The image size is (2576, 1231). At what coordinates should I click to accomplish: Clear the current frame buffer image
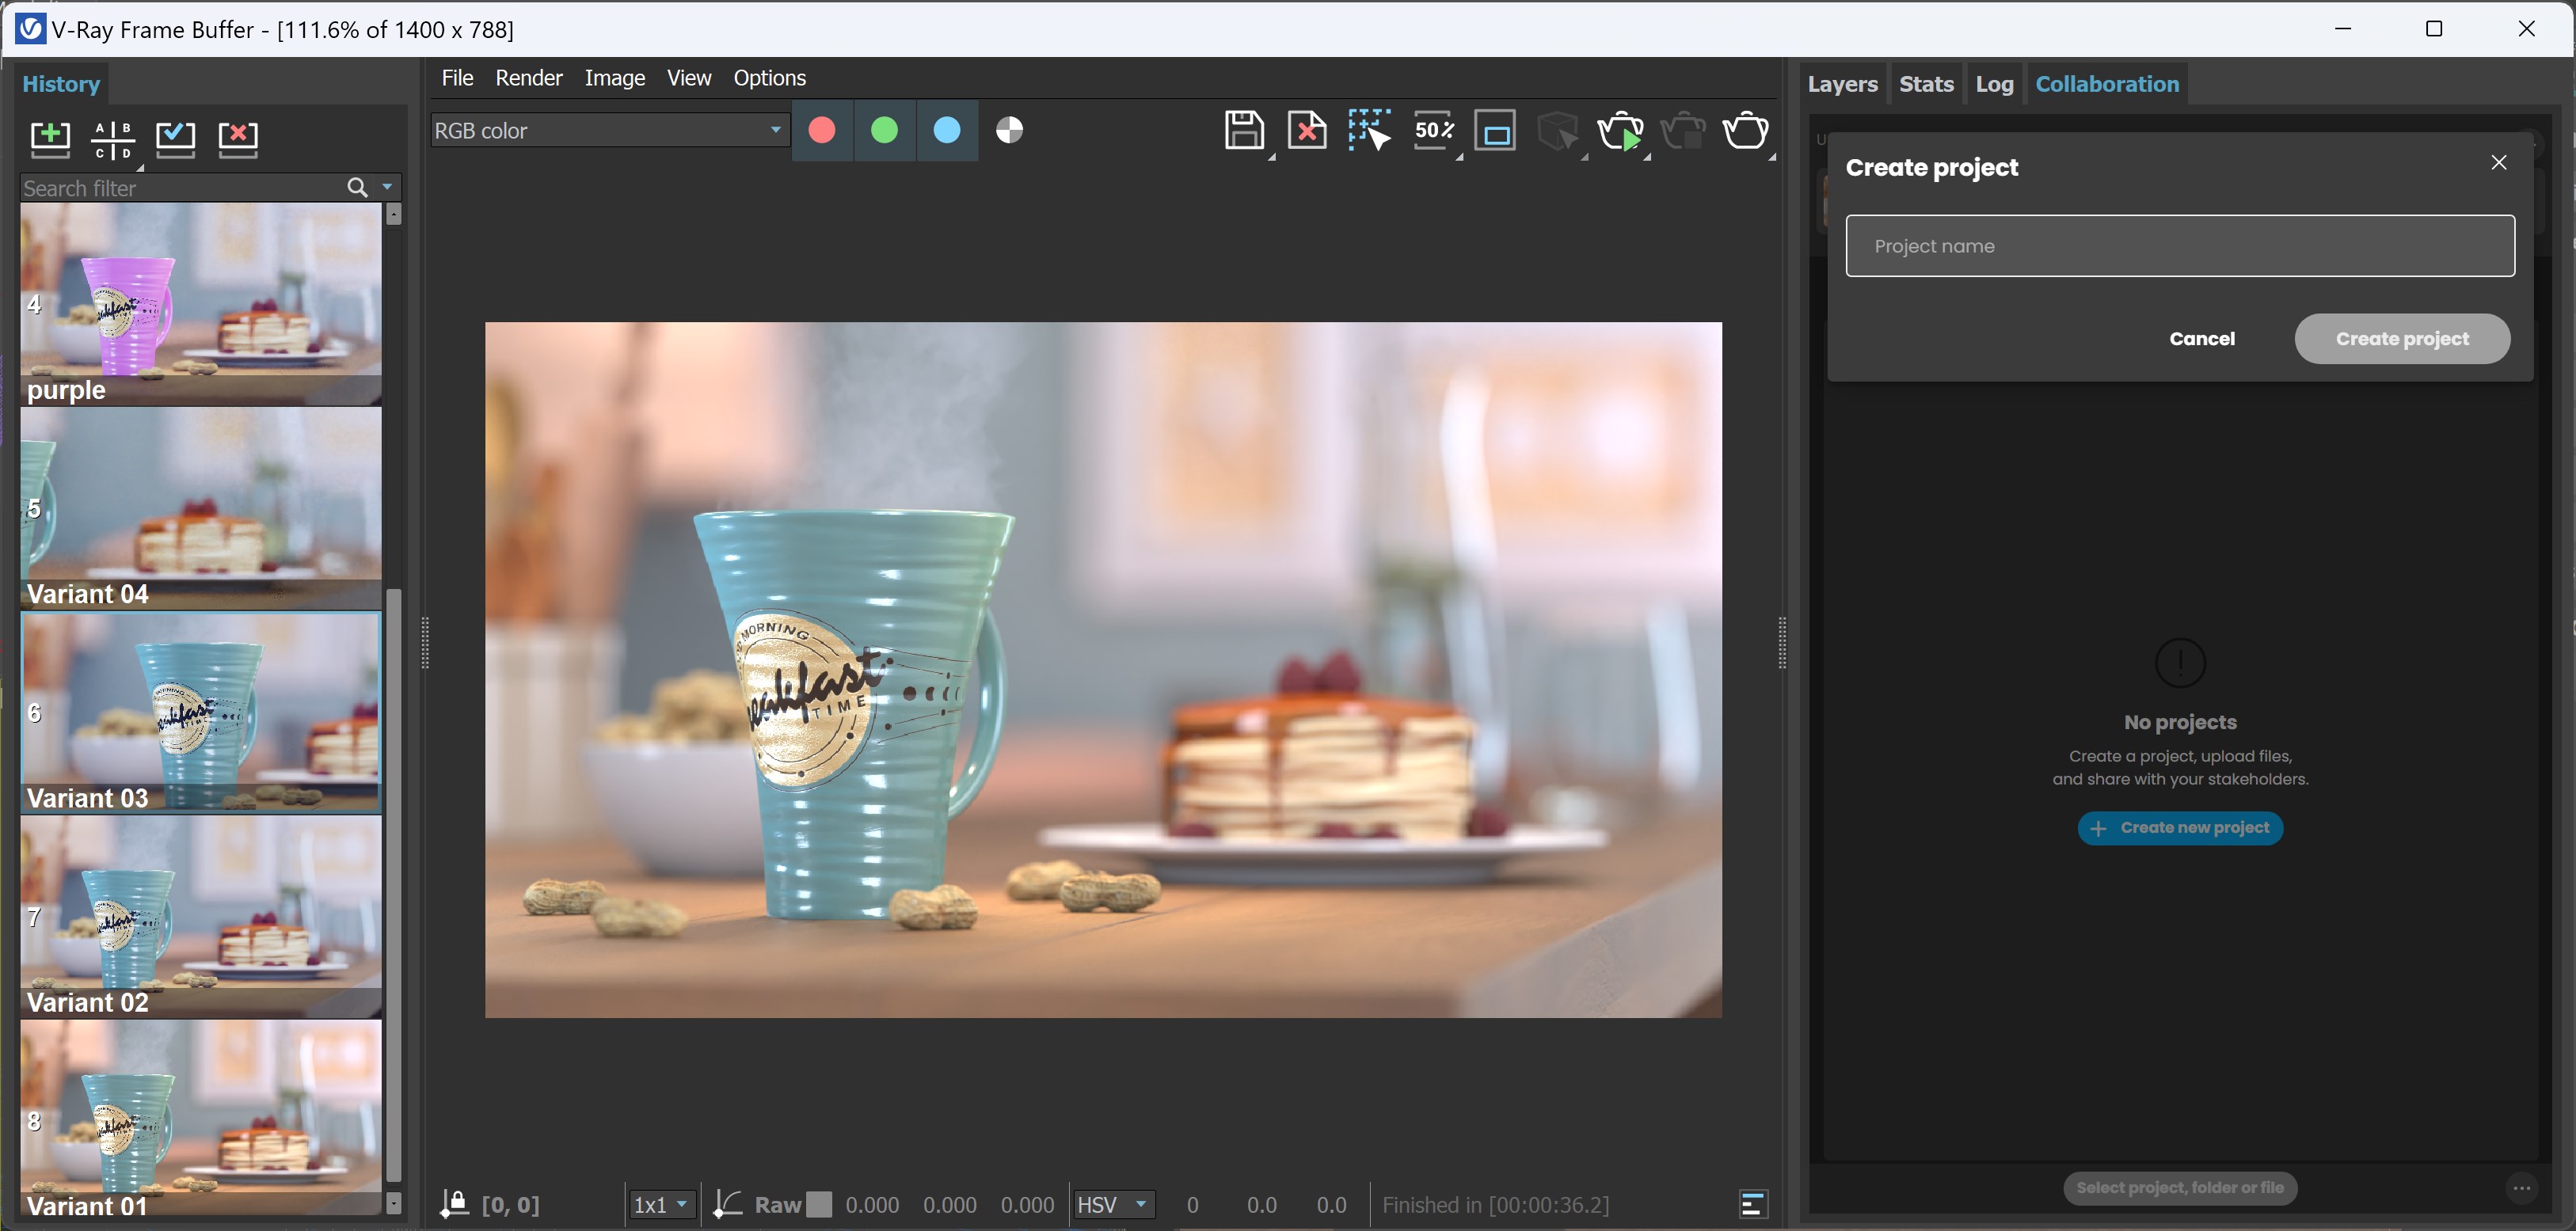coord(1307,131)
